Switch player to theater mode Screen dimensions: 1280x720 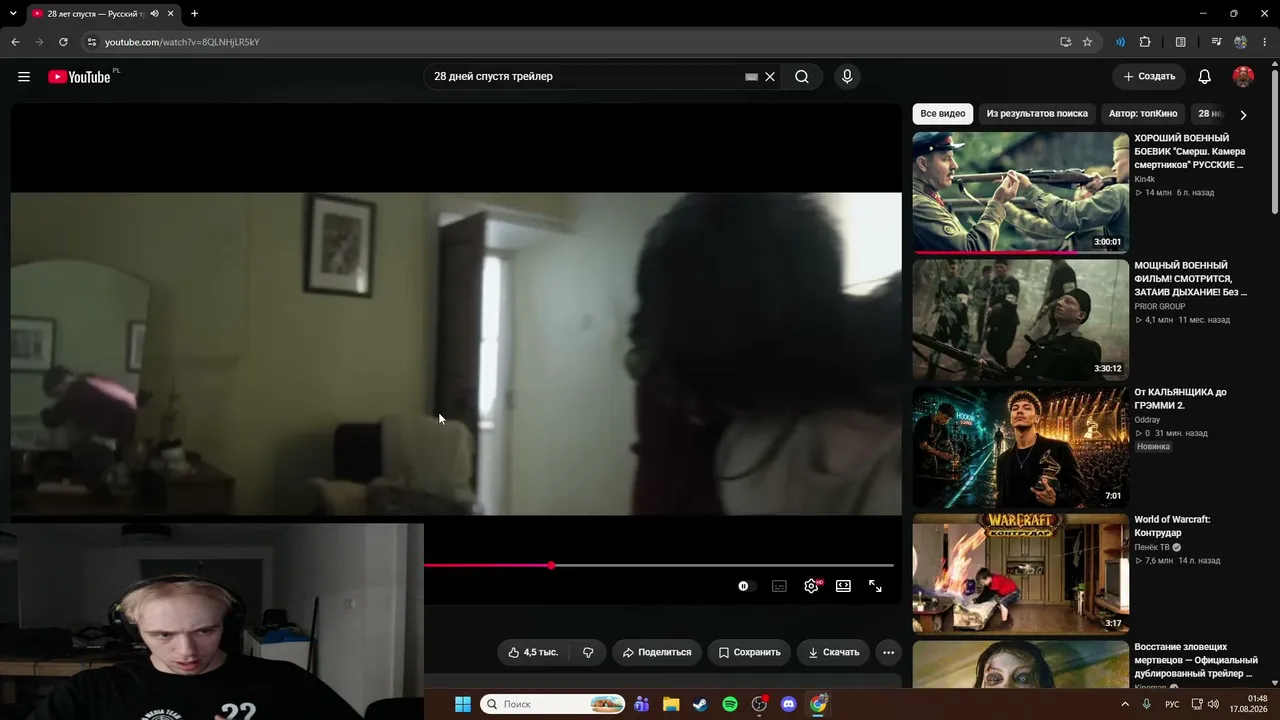point(843,586)
